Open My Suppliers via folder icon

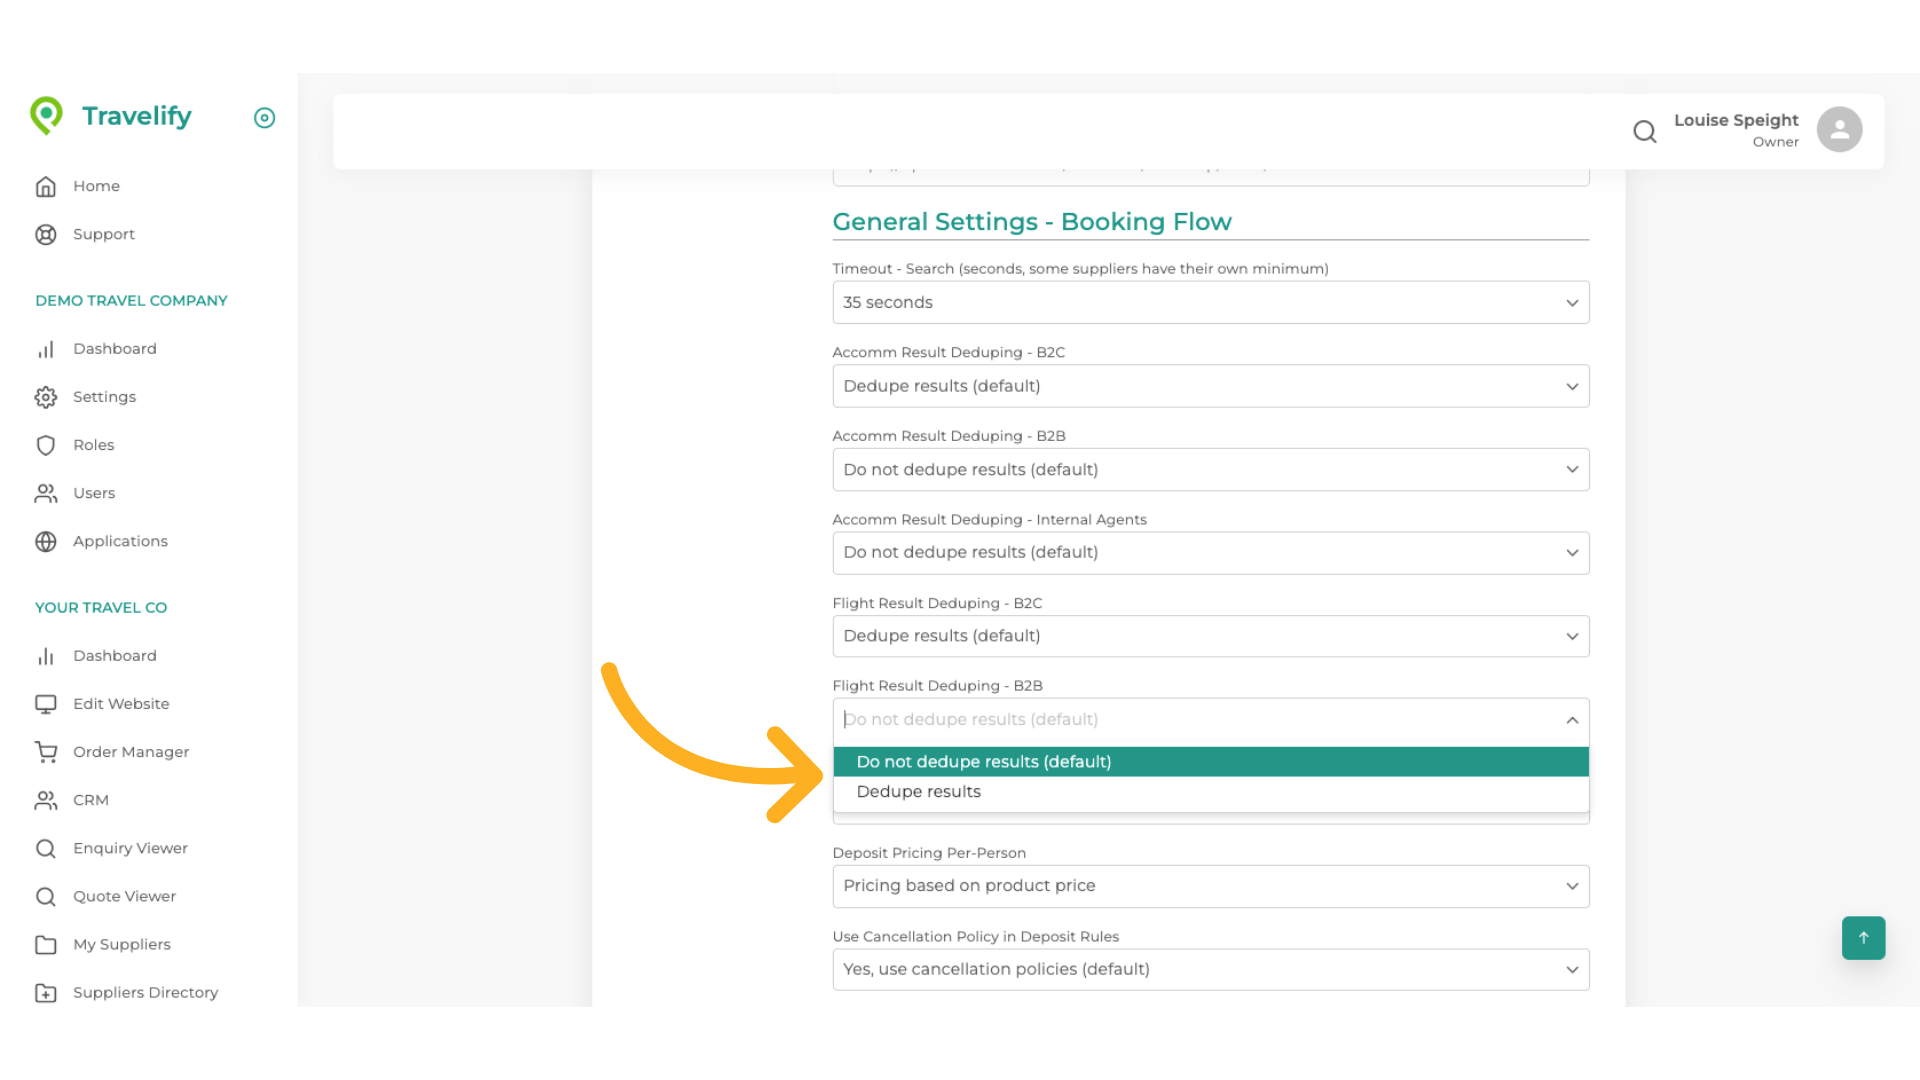[46, 944]
